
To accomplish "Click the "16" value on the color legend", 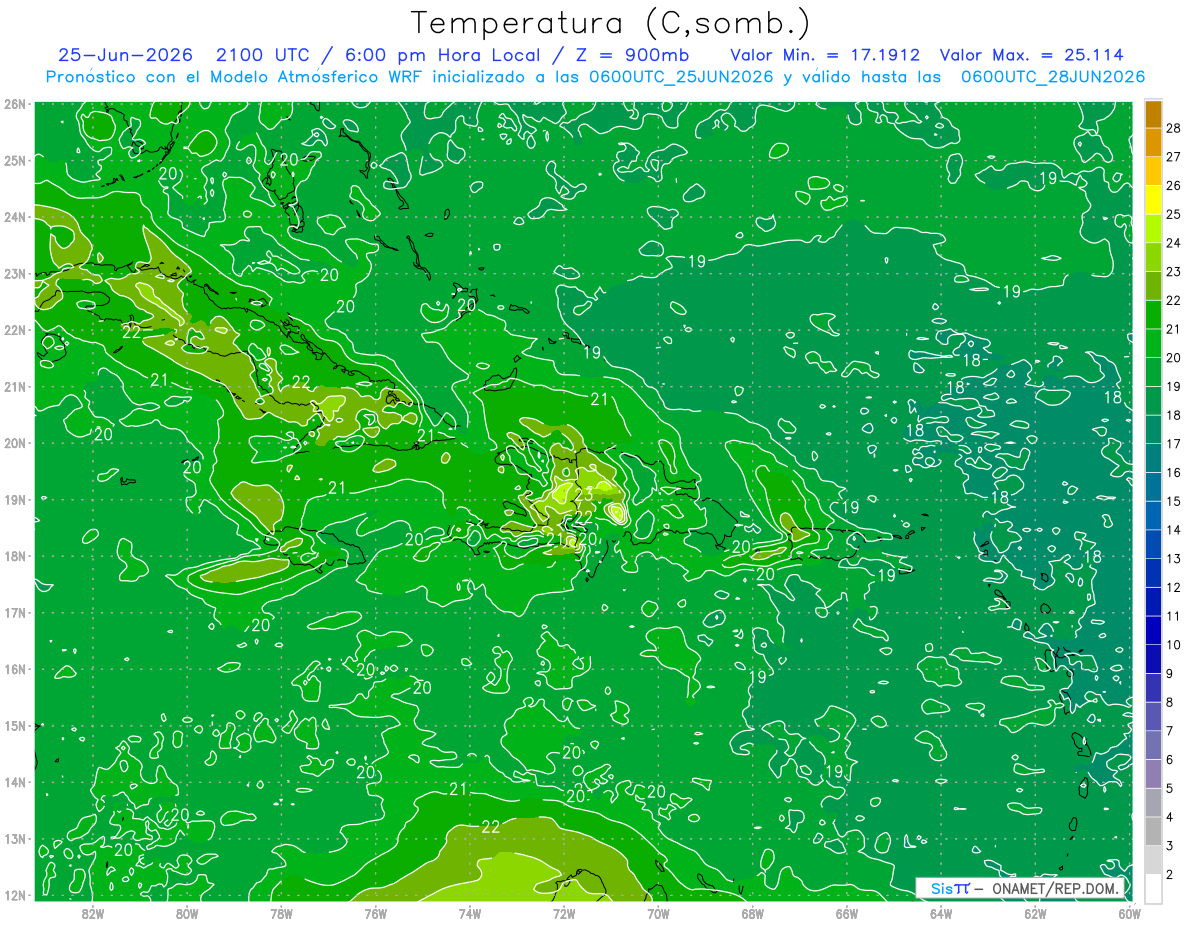I will [x=1173, y=473].
